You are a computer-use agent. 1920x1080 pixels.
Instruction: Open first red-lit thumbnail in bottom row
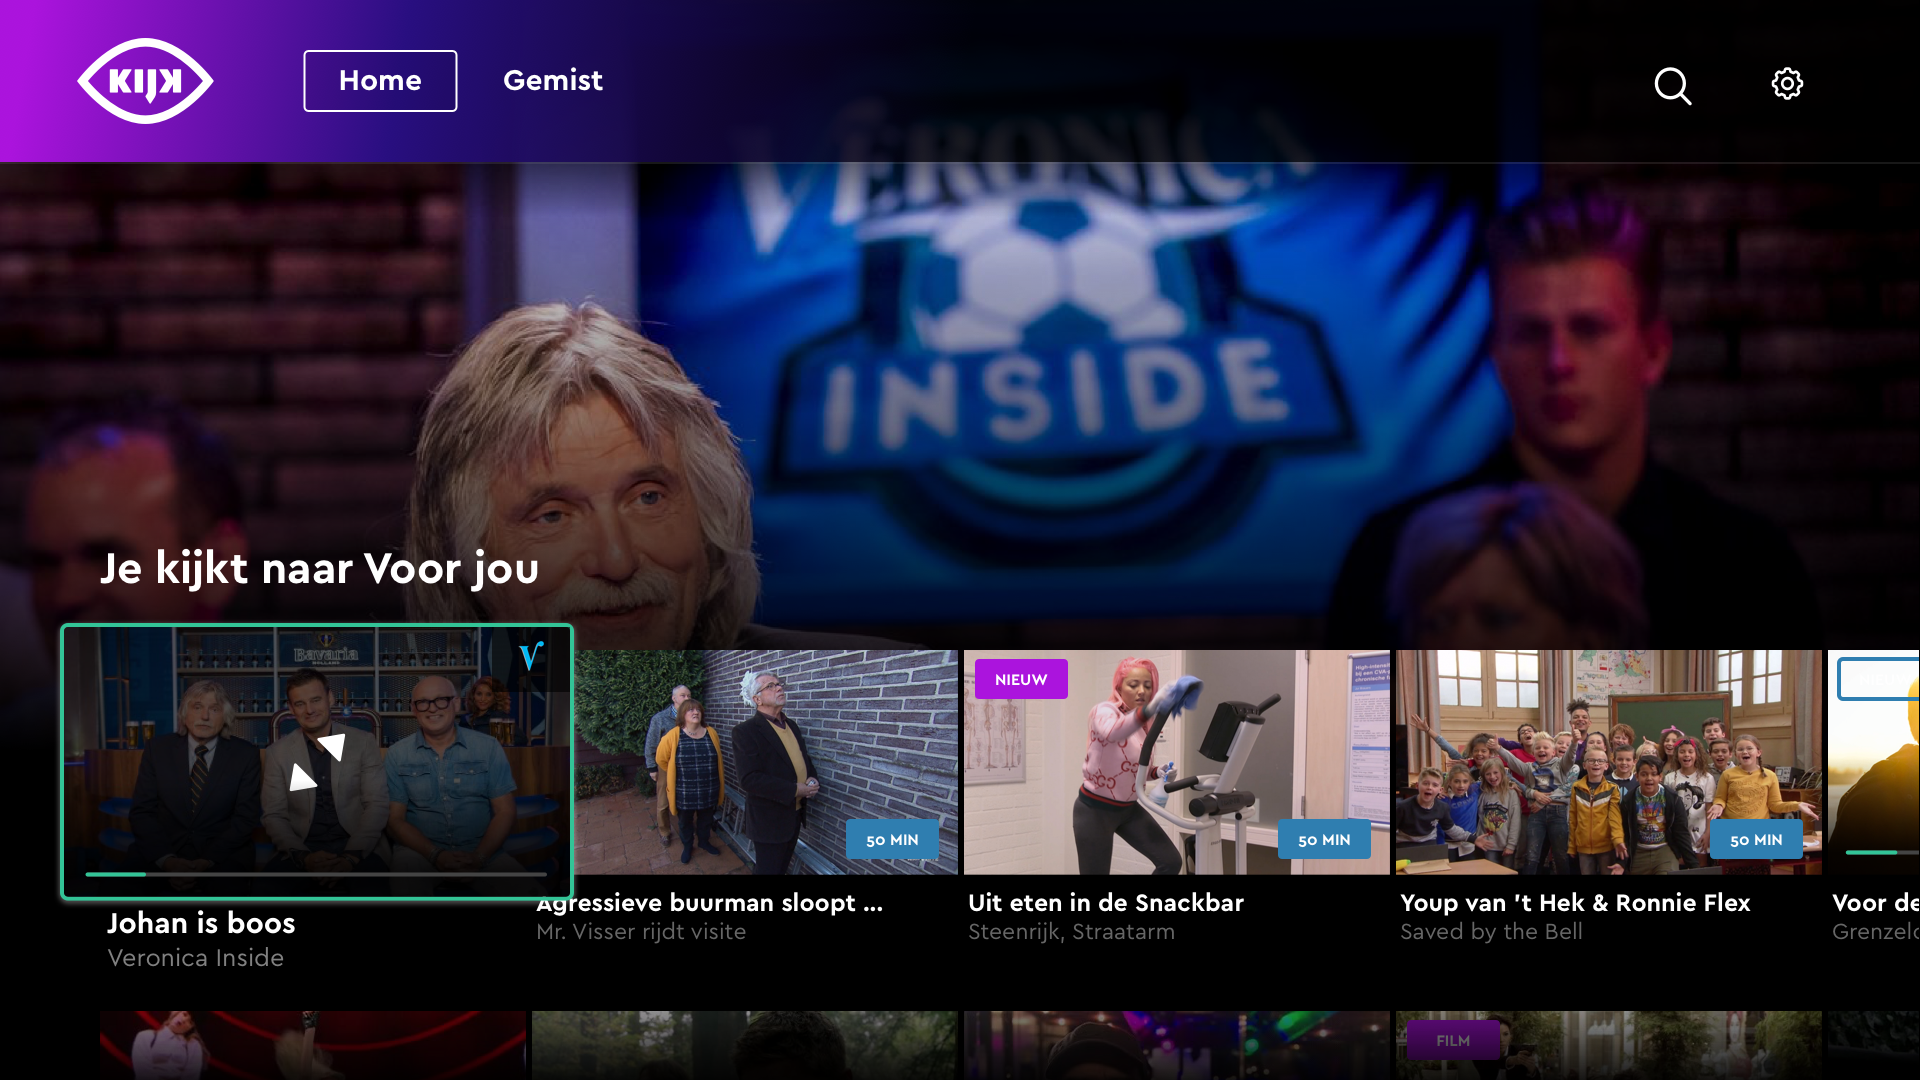pos(312,1044)
